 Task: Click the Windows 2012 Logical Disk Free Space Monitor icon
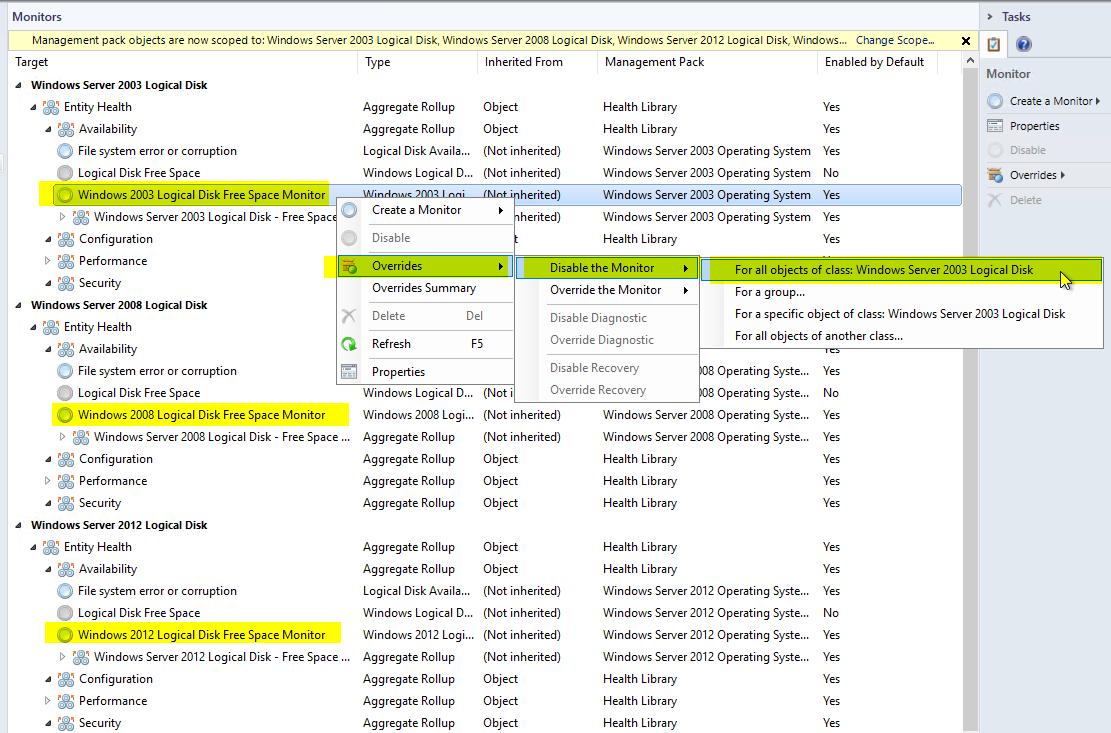pos(65,635)
